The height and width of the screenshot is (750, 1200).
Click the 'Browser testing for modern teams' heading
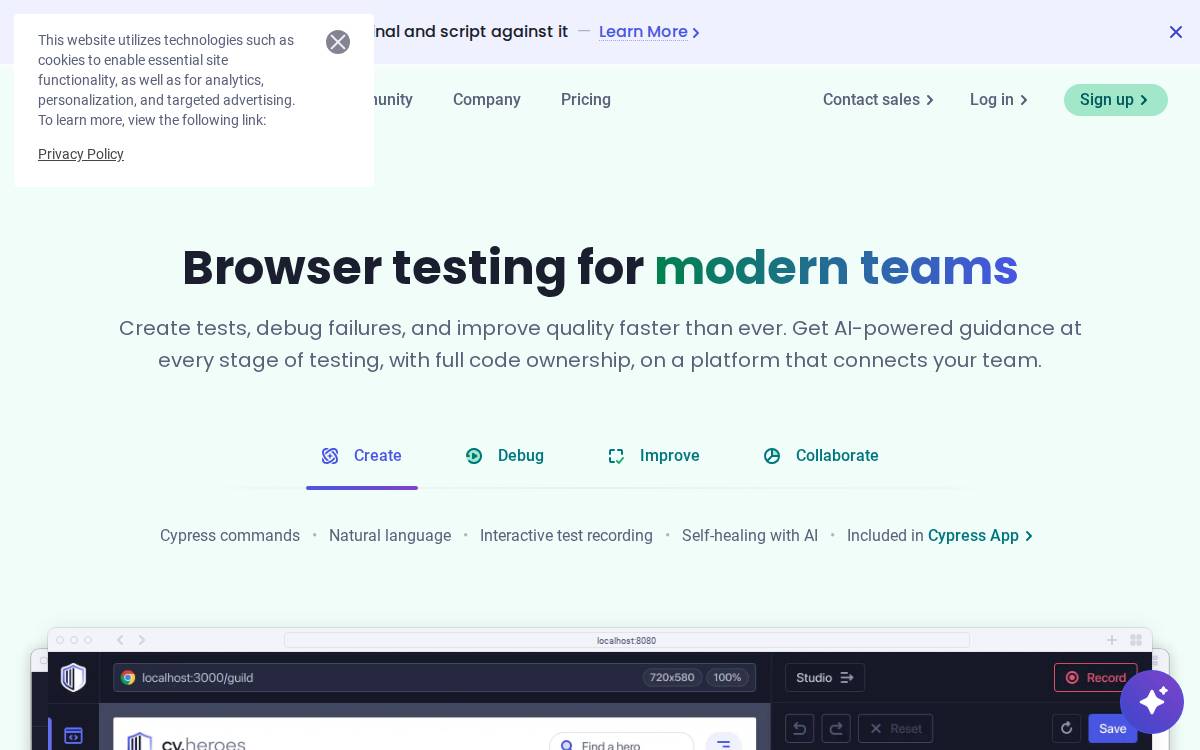click(x=600, y=268)
